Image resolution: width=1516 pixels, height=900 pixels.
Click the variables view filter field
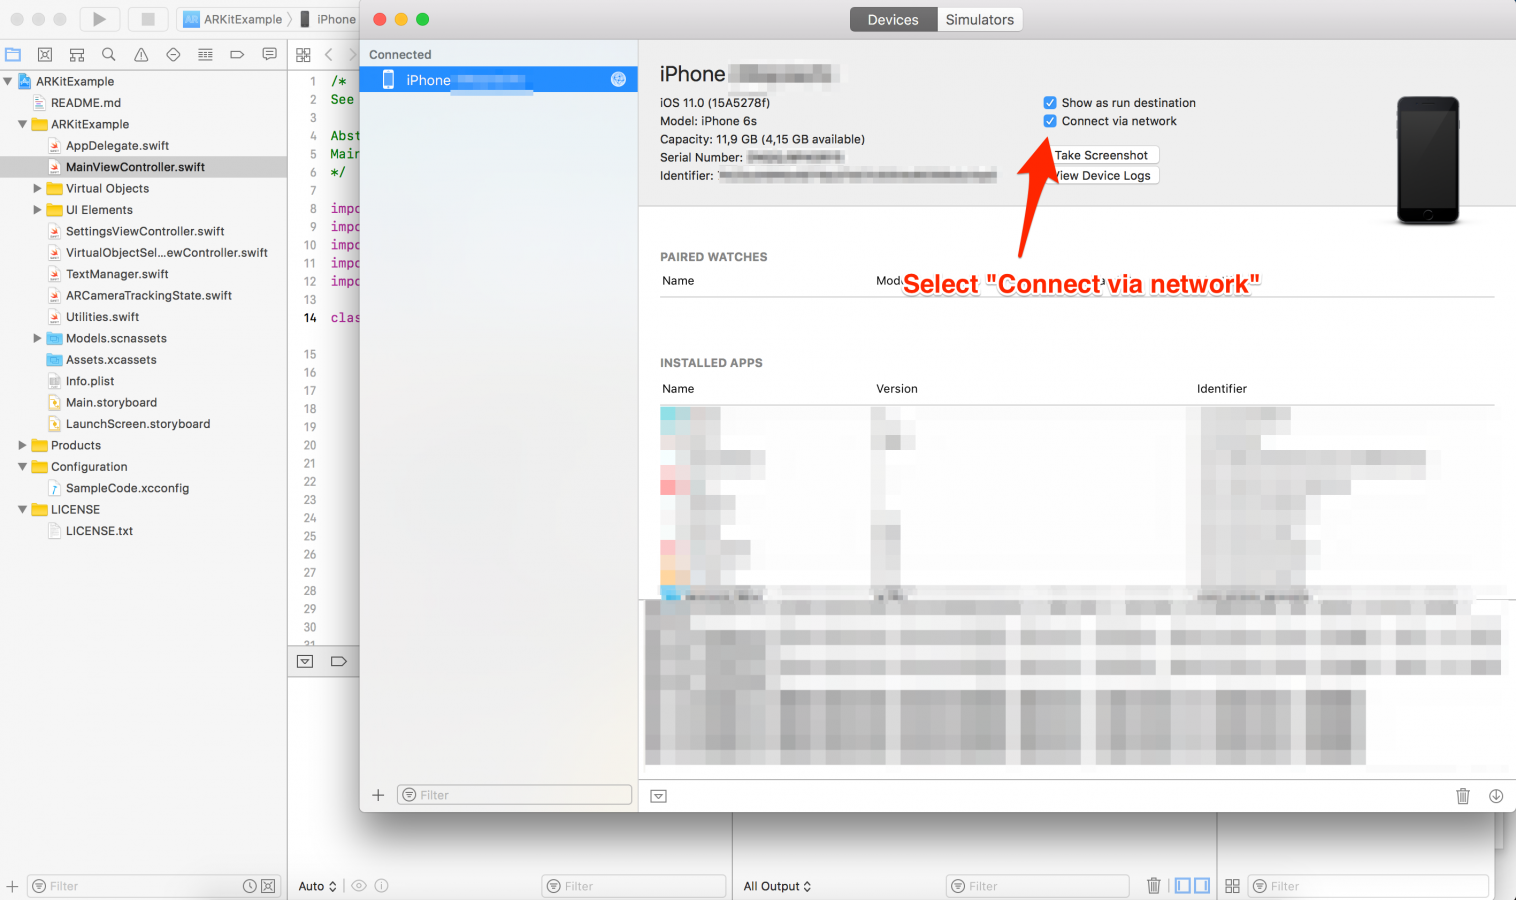tap(634, 886)
